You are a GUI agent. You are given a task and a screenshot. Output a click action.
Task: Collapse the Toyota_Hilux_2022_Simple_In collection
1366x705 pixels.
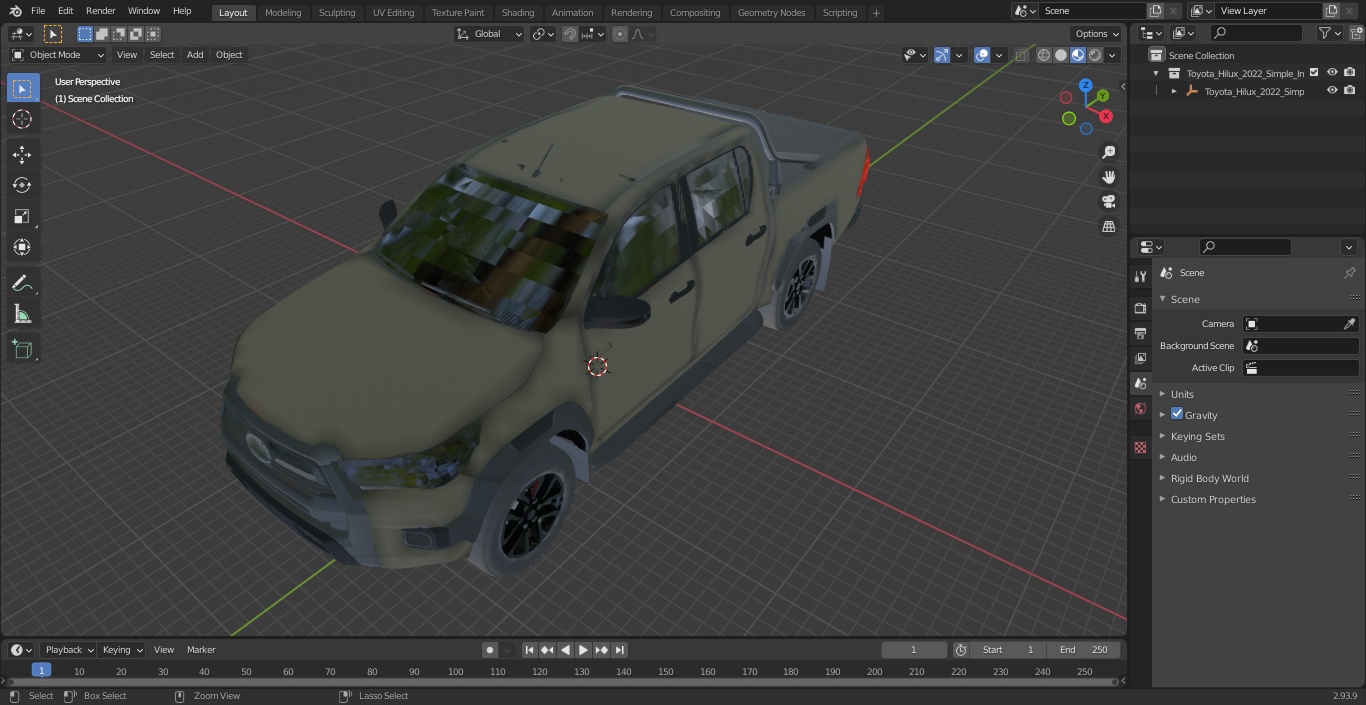(1156, 73)
